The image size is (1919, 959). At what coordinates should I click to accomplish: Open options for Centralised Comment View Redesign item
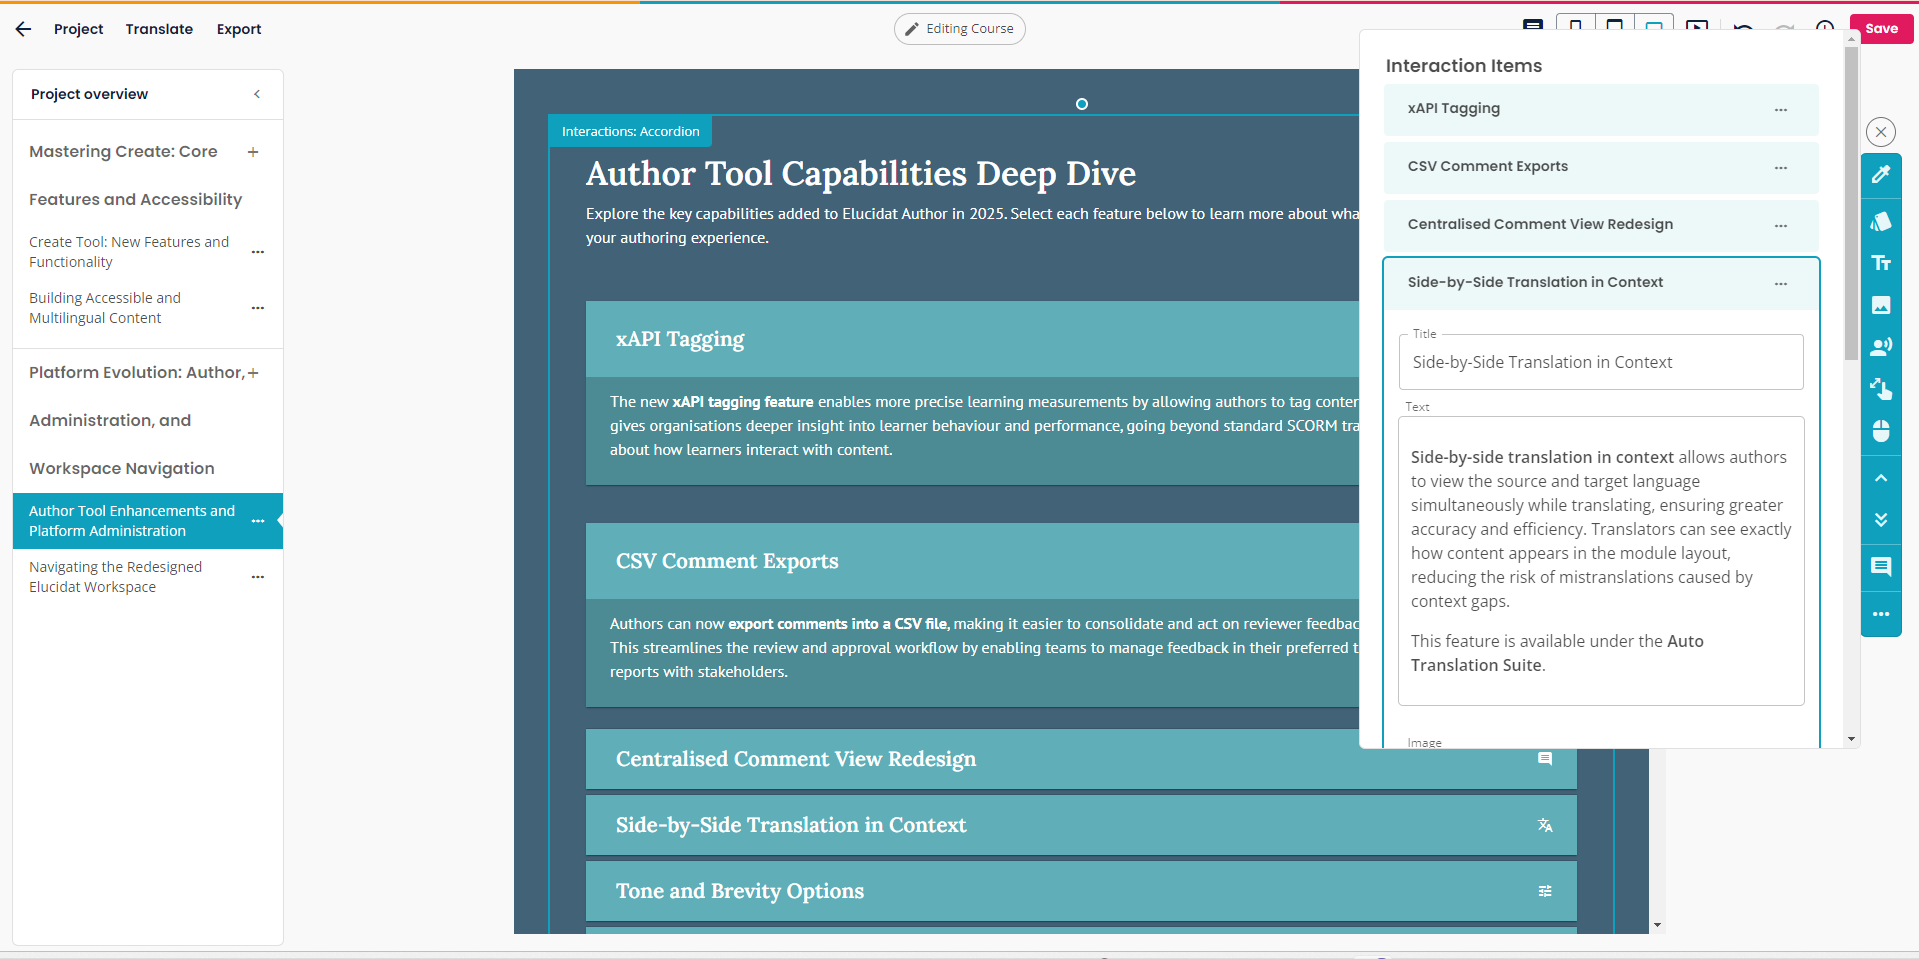click(1781, 226)
